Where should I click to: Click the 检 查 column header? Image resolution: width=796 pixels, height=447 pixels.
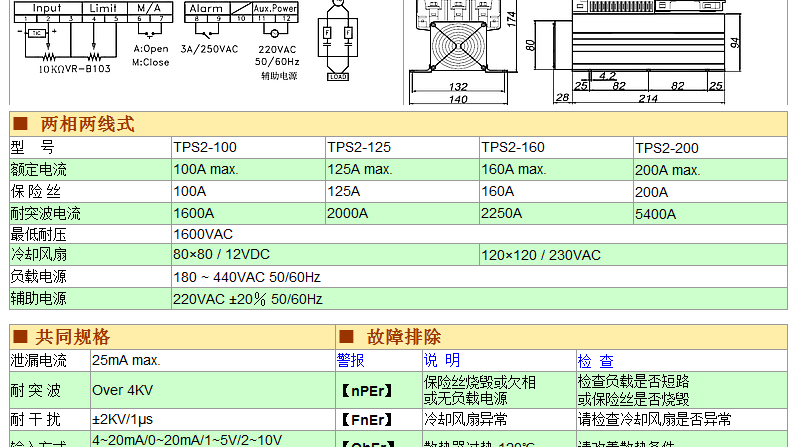point(595,361)
